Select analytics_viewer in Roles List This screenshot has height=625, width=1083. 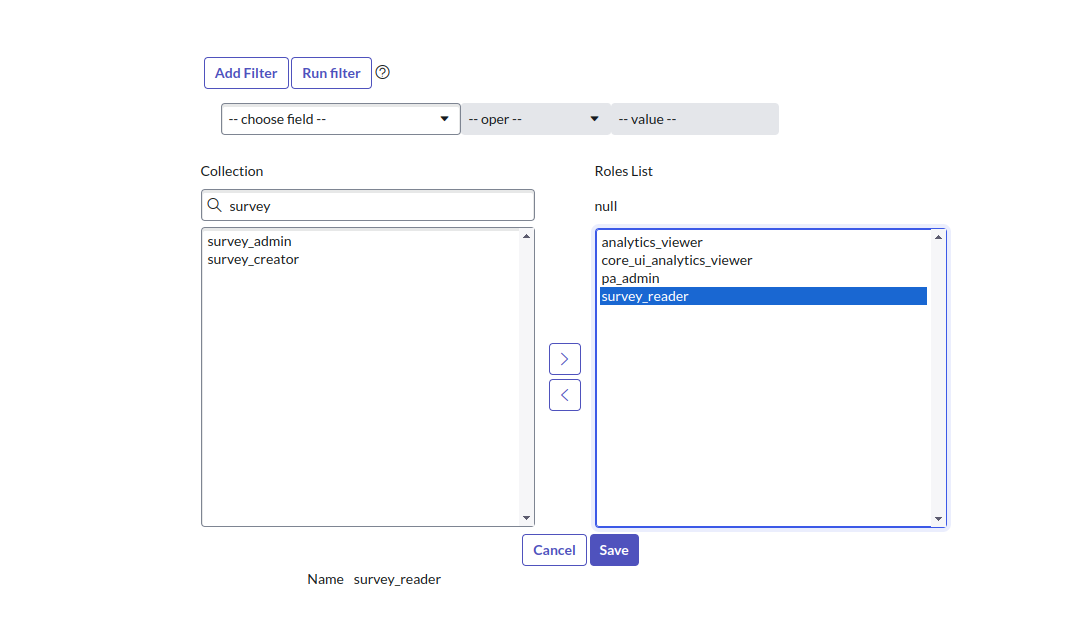point(652,243)
